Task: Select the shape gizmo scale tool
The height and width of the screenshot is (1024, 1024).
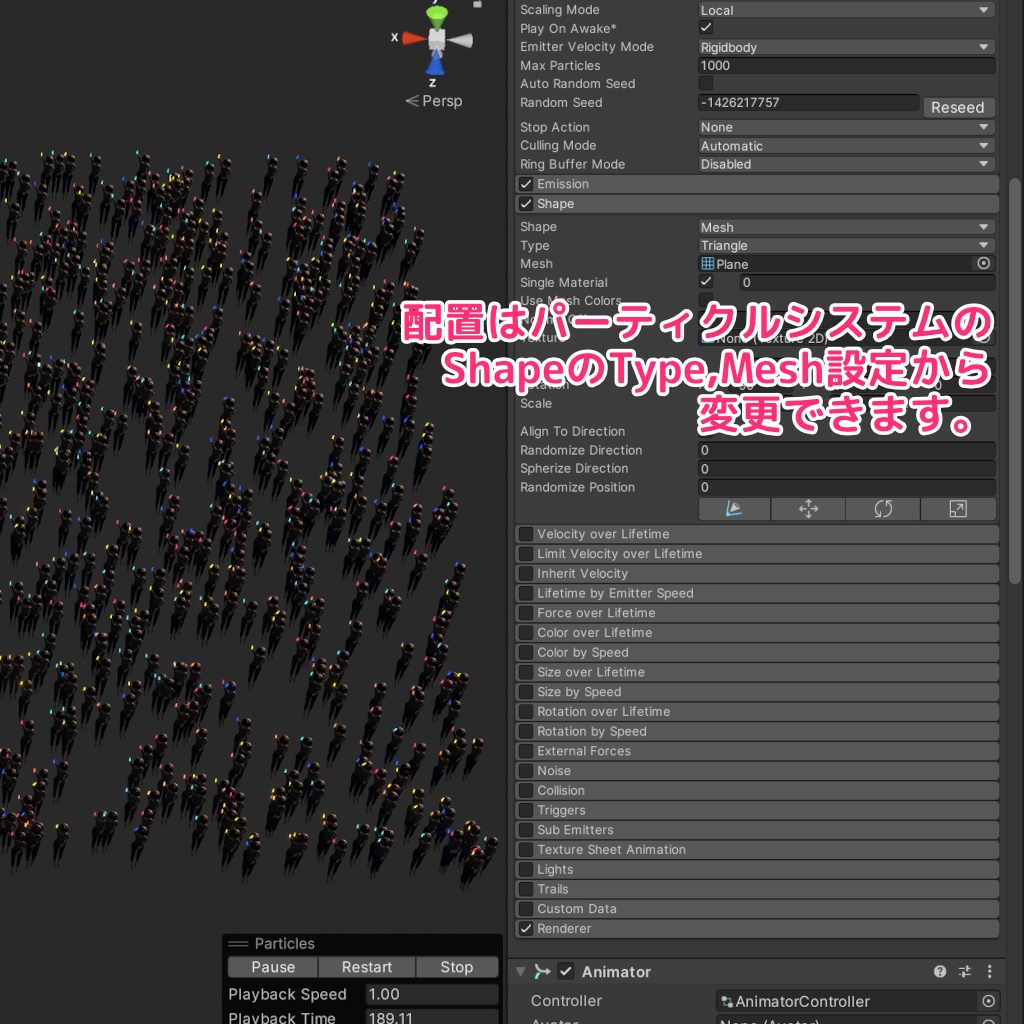Action: 958,509
